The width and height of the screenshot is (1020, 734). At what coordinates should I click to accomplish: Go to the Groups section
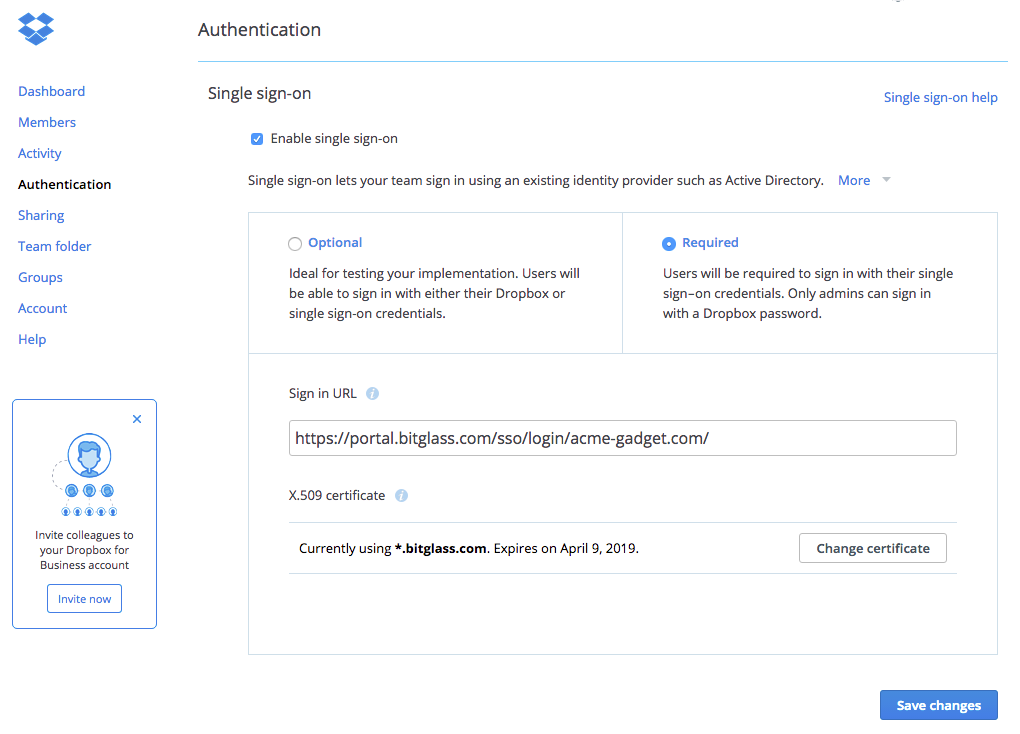coord(39,277)
